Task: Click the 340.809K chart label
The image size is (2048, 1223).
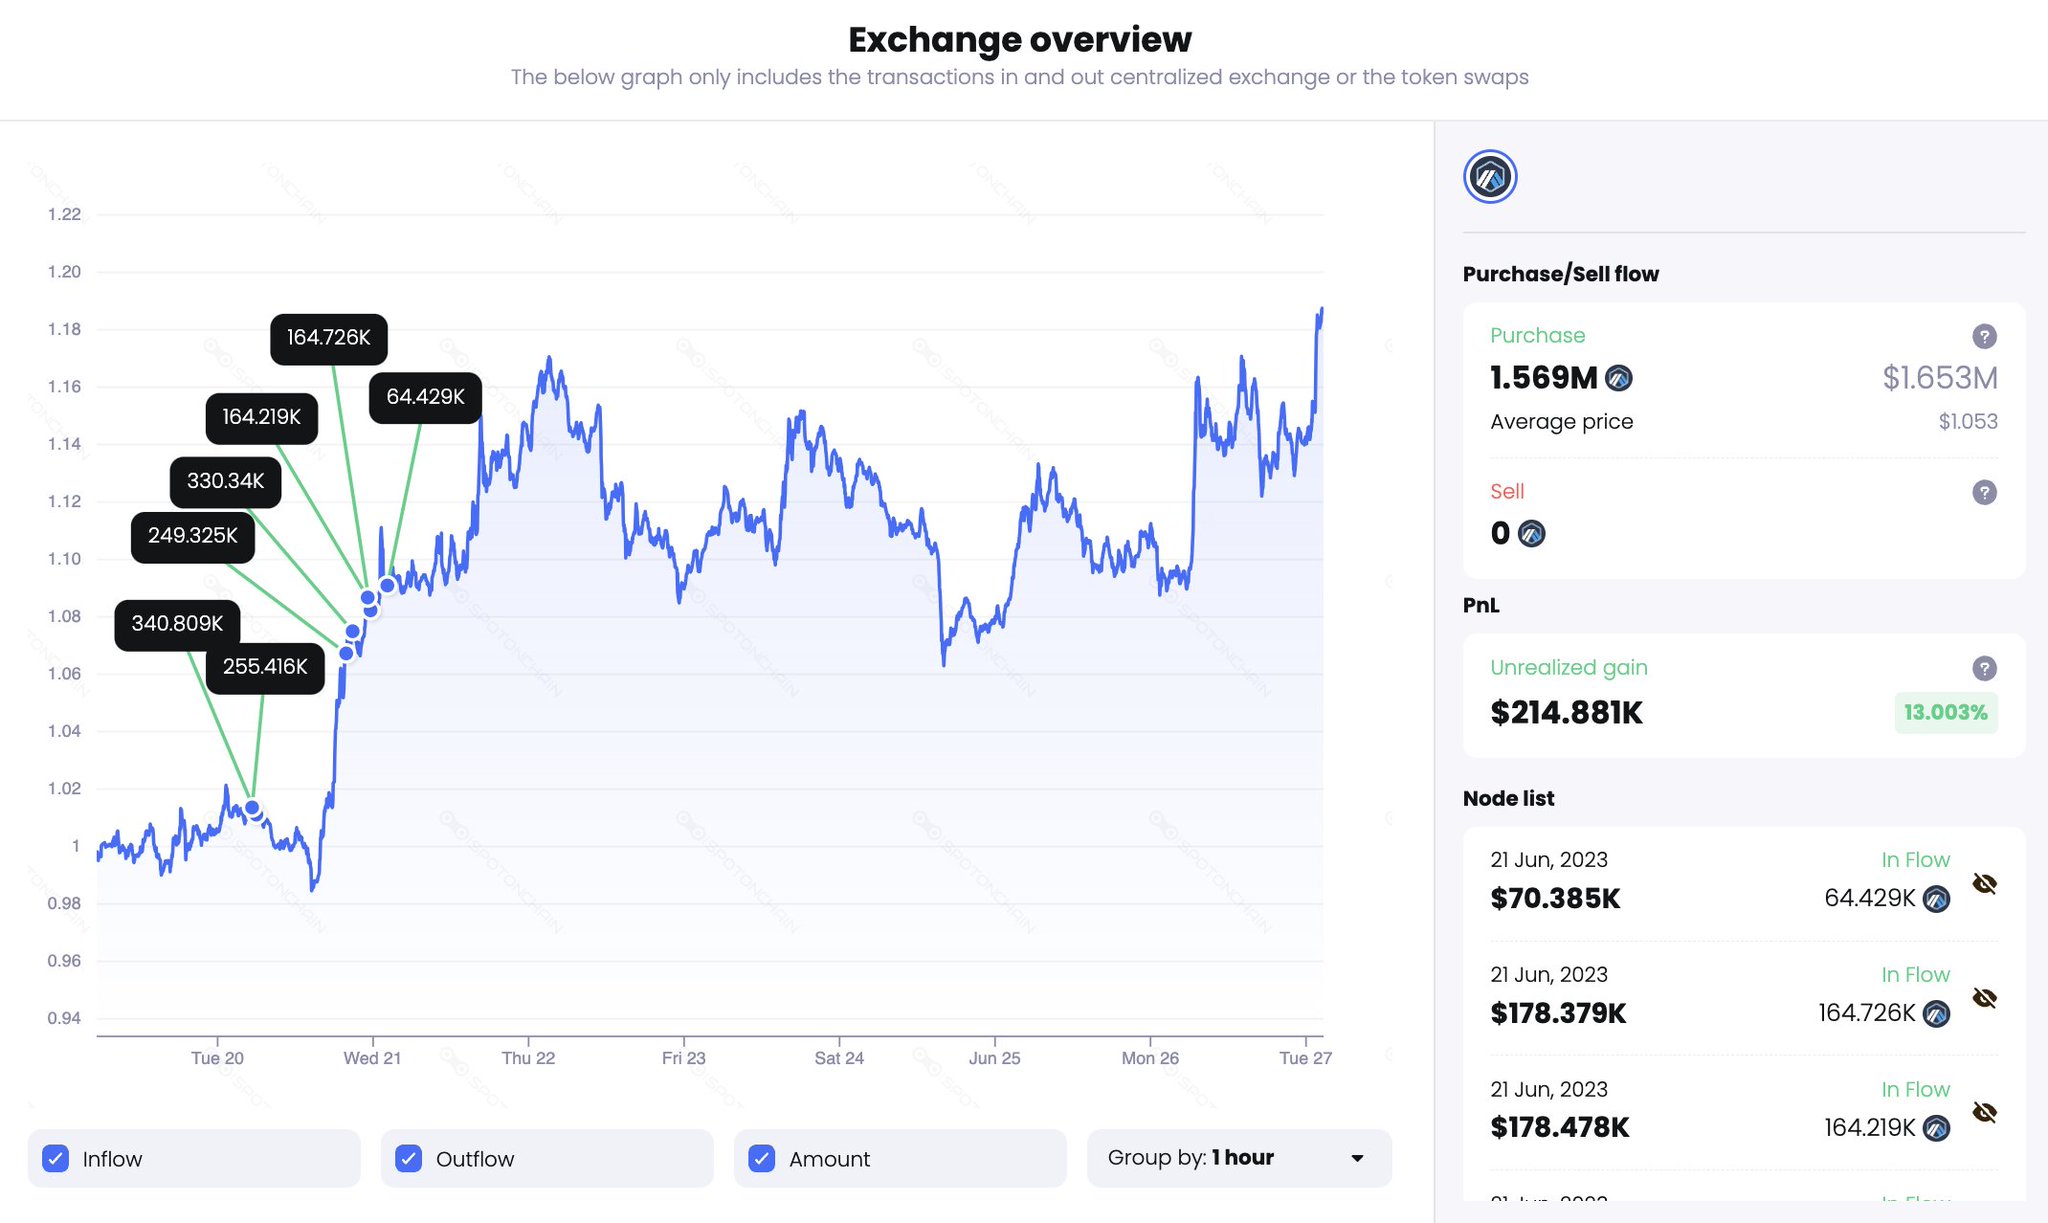Action: tap(177, 624)
